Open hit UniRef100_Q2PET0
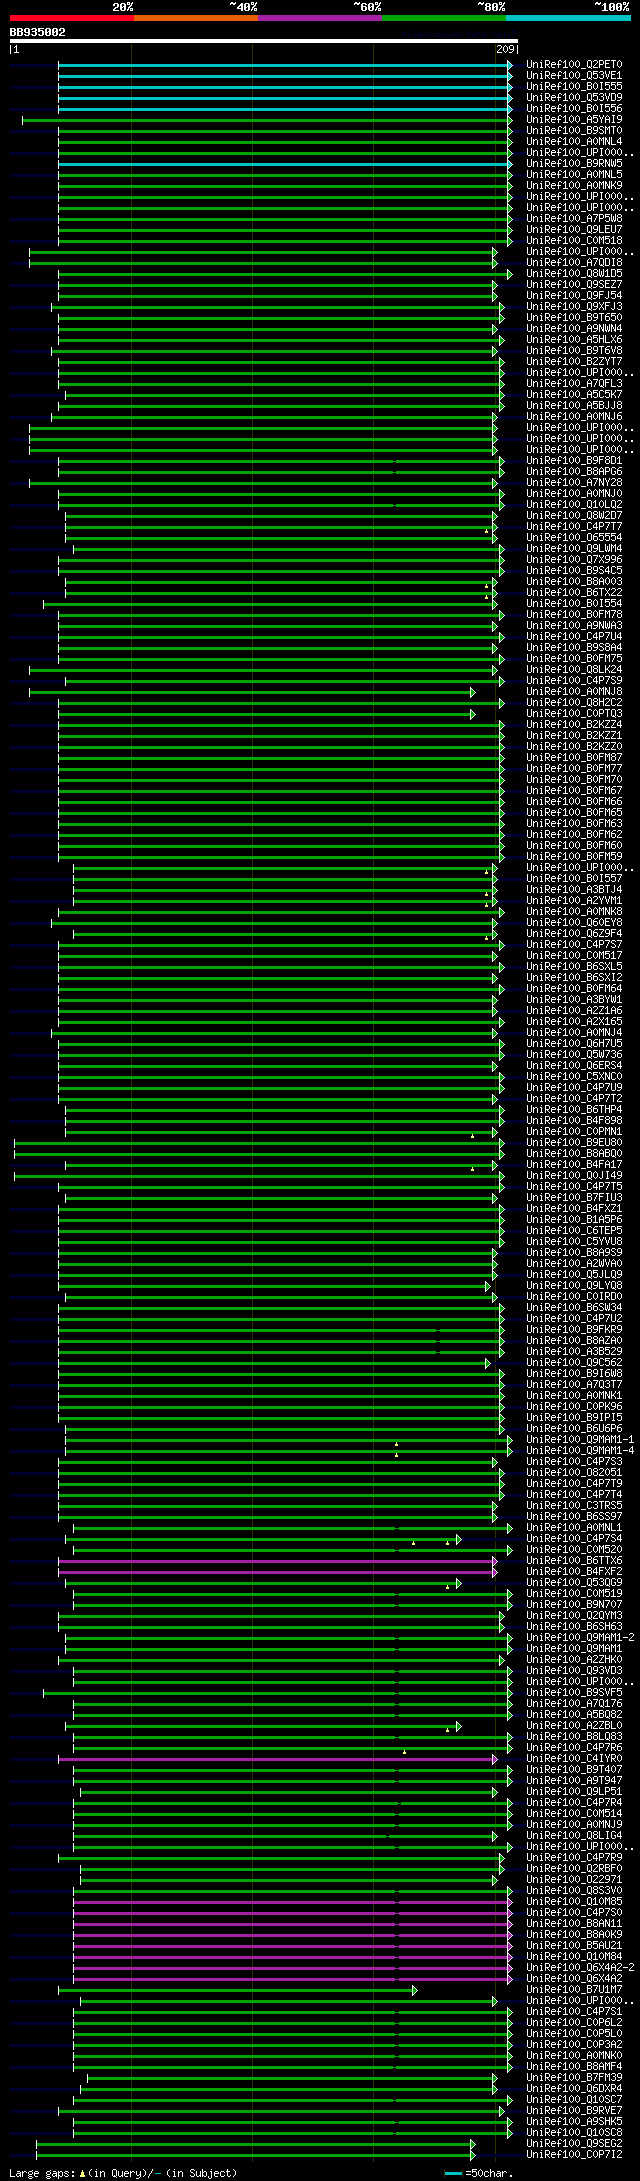 (574, 65)
